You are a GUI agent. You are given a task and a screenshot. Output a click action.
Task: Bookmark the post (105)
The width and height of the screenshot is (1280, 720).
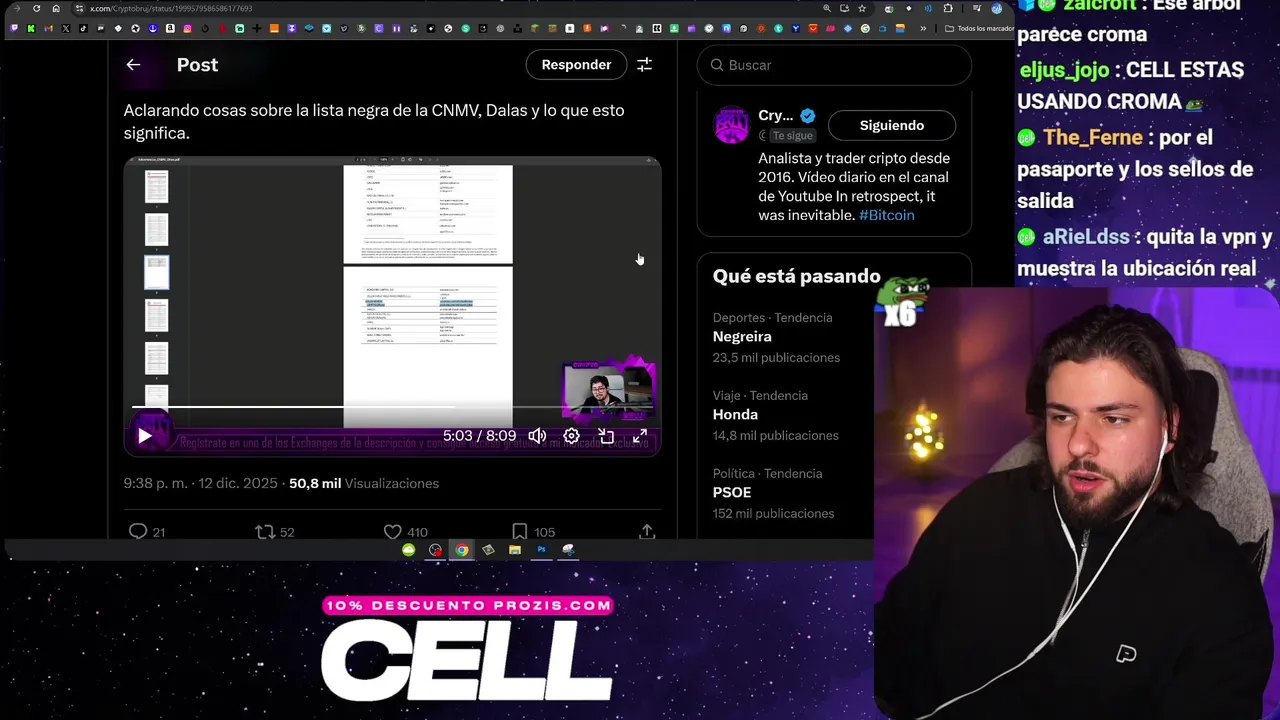532,531
